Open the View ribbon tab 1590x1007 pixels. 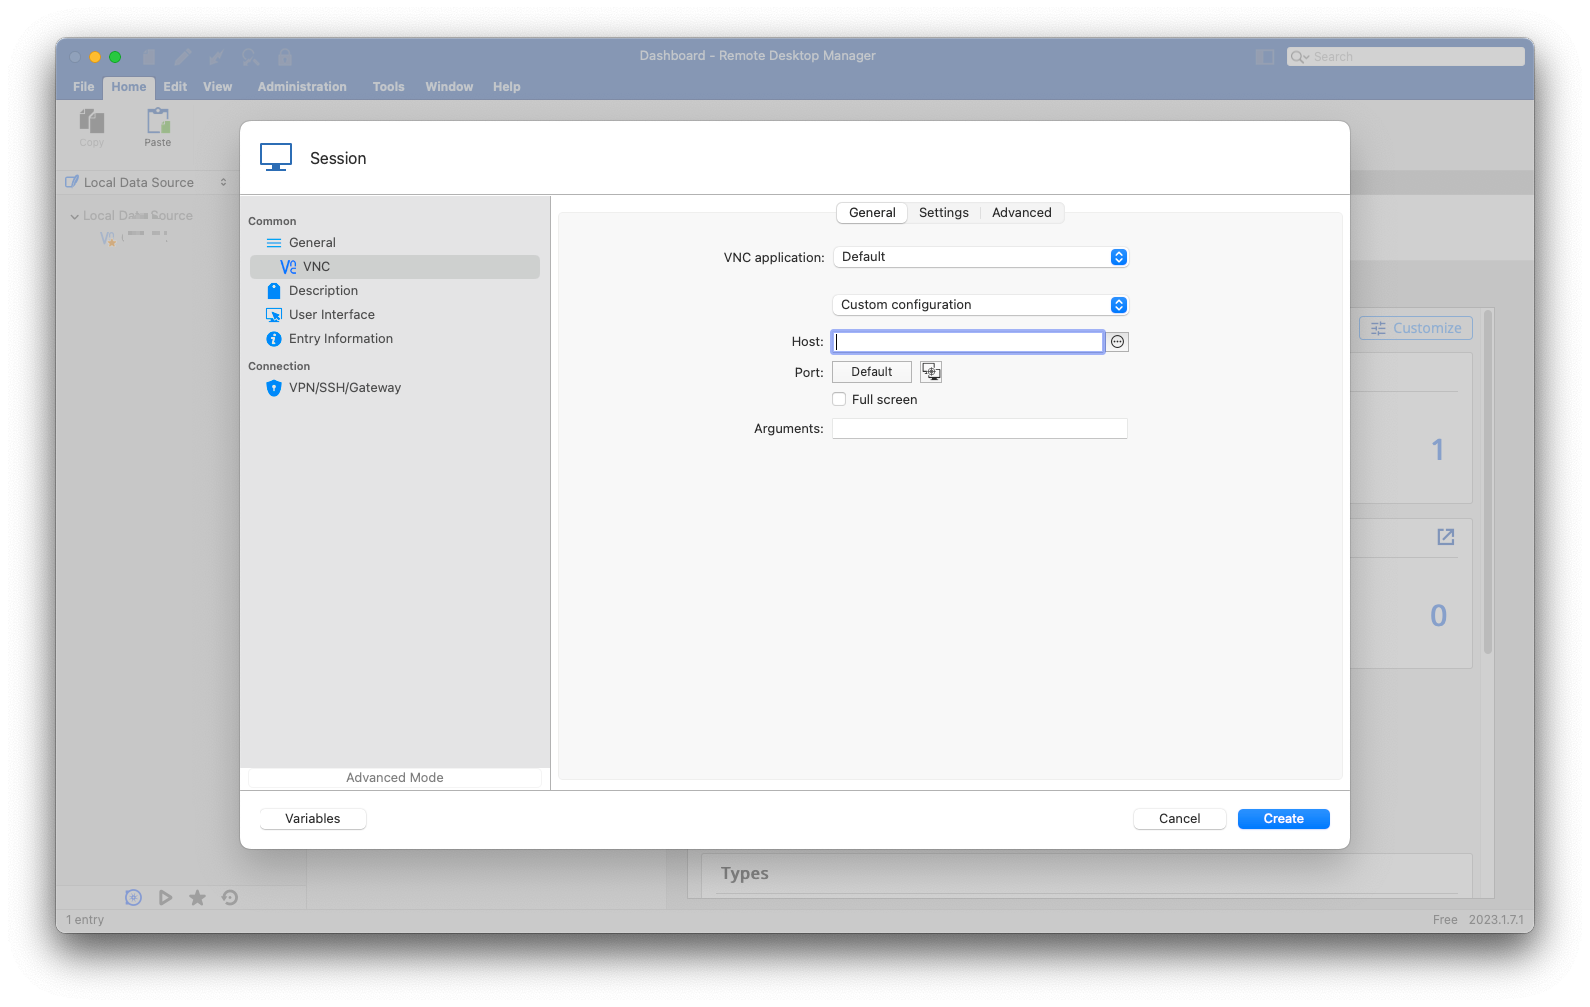pos(218,87)
